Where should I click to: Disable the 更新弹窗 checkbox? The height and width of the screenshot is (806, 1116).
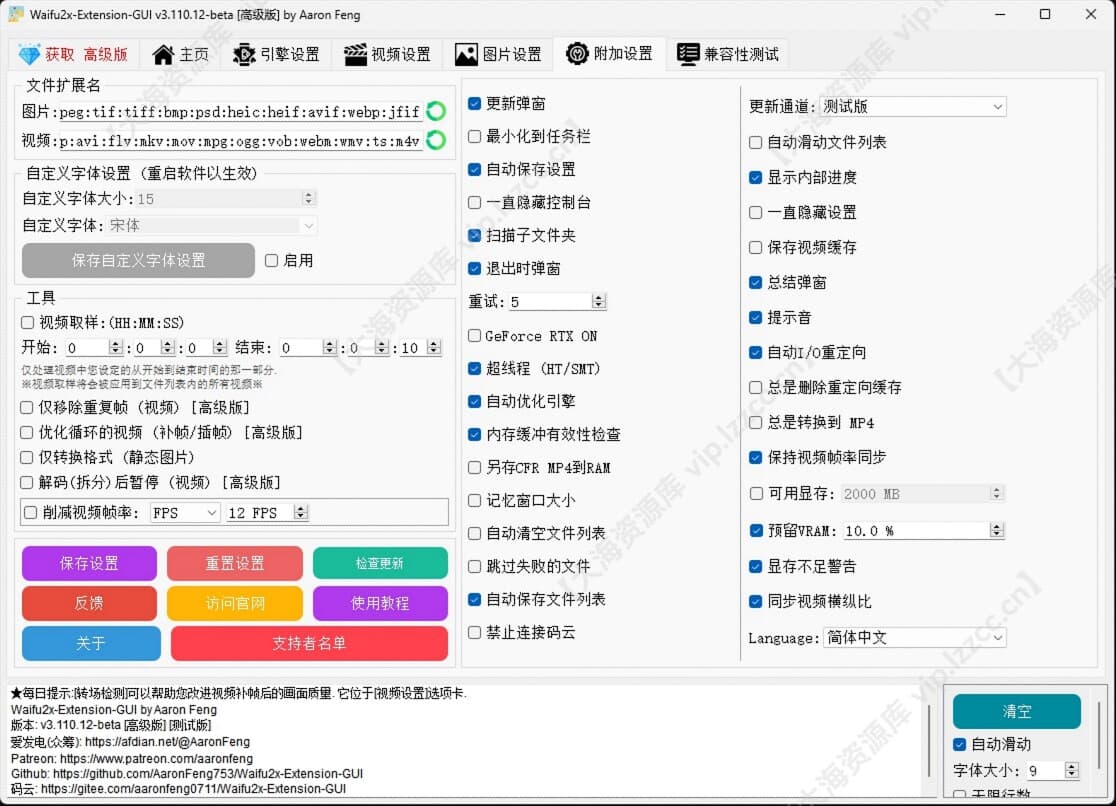(x=475, y=104)
